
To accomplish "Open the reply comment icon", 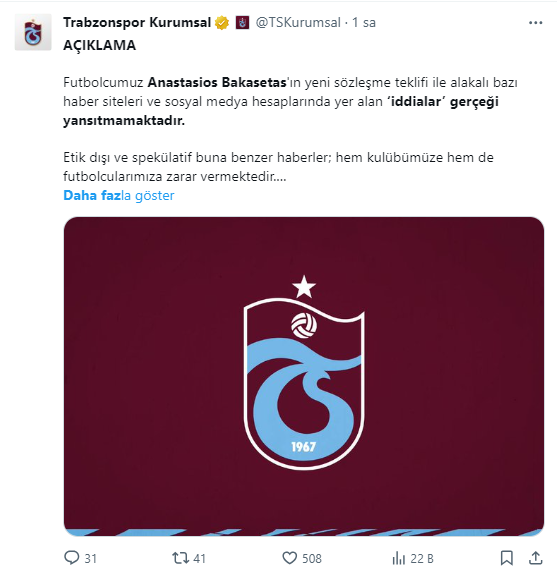I will (72, 558).
